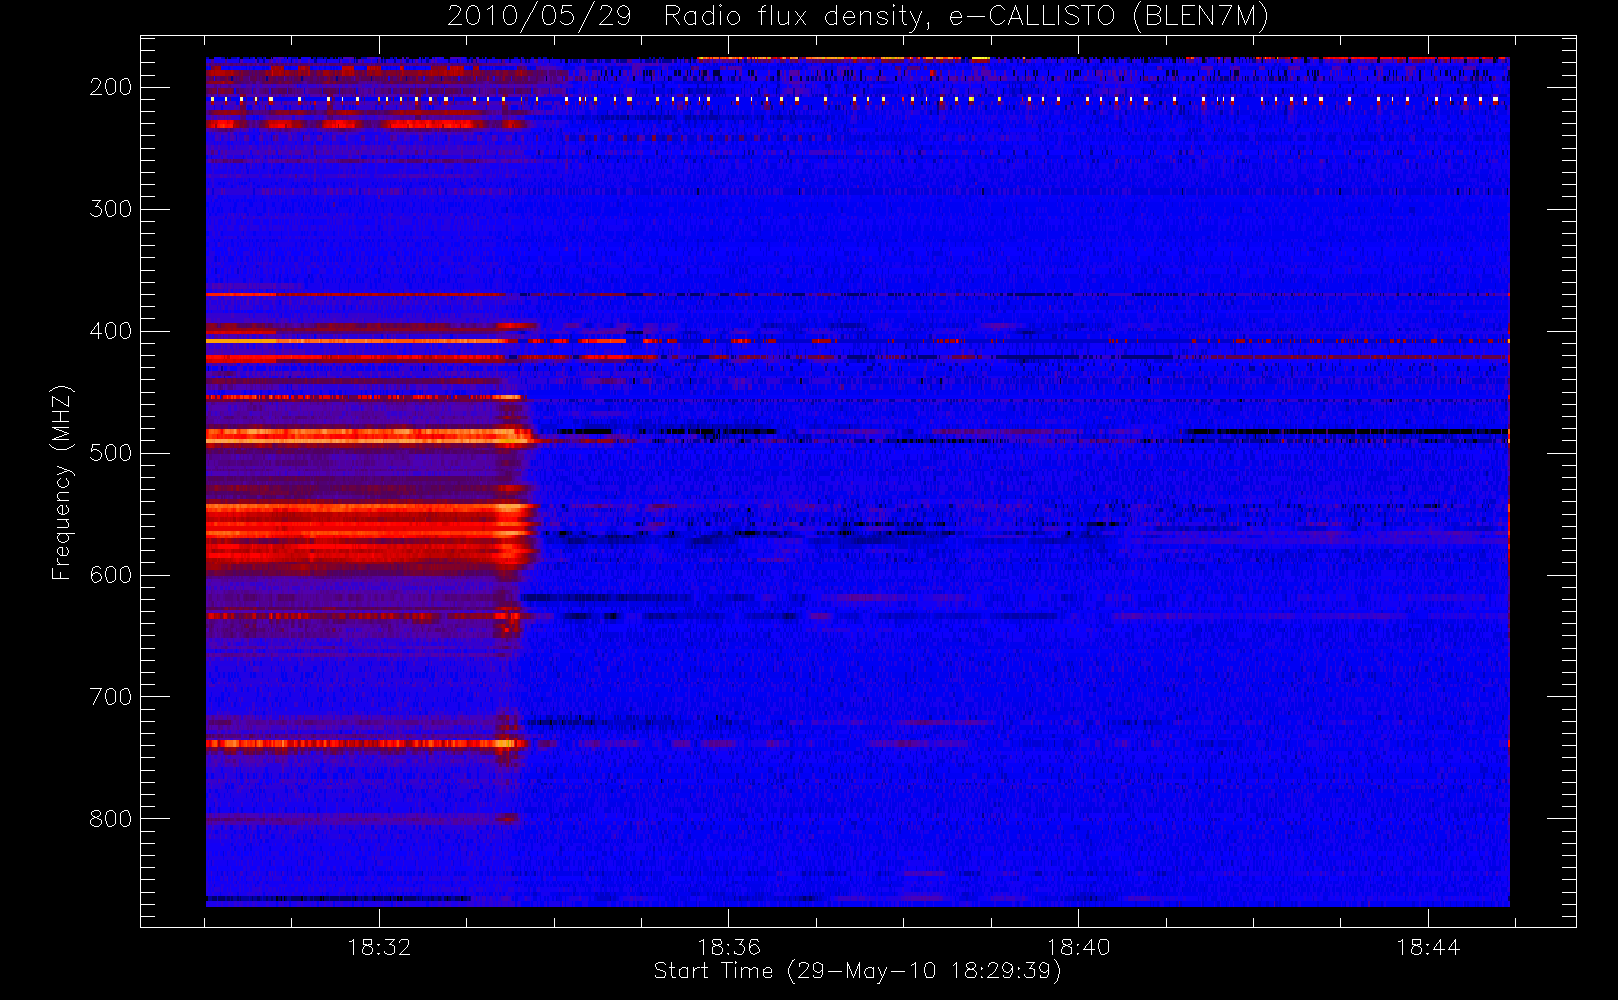Select the 200 frequency axis label
This screenshot has width=1618, height=1000.
110,87
